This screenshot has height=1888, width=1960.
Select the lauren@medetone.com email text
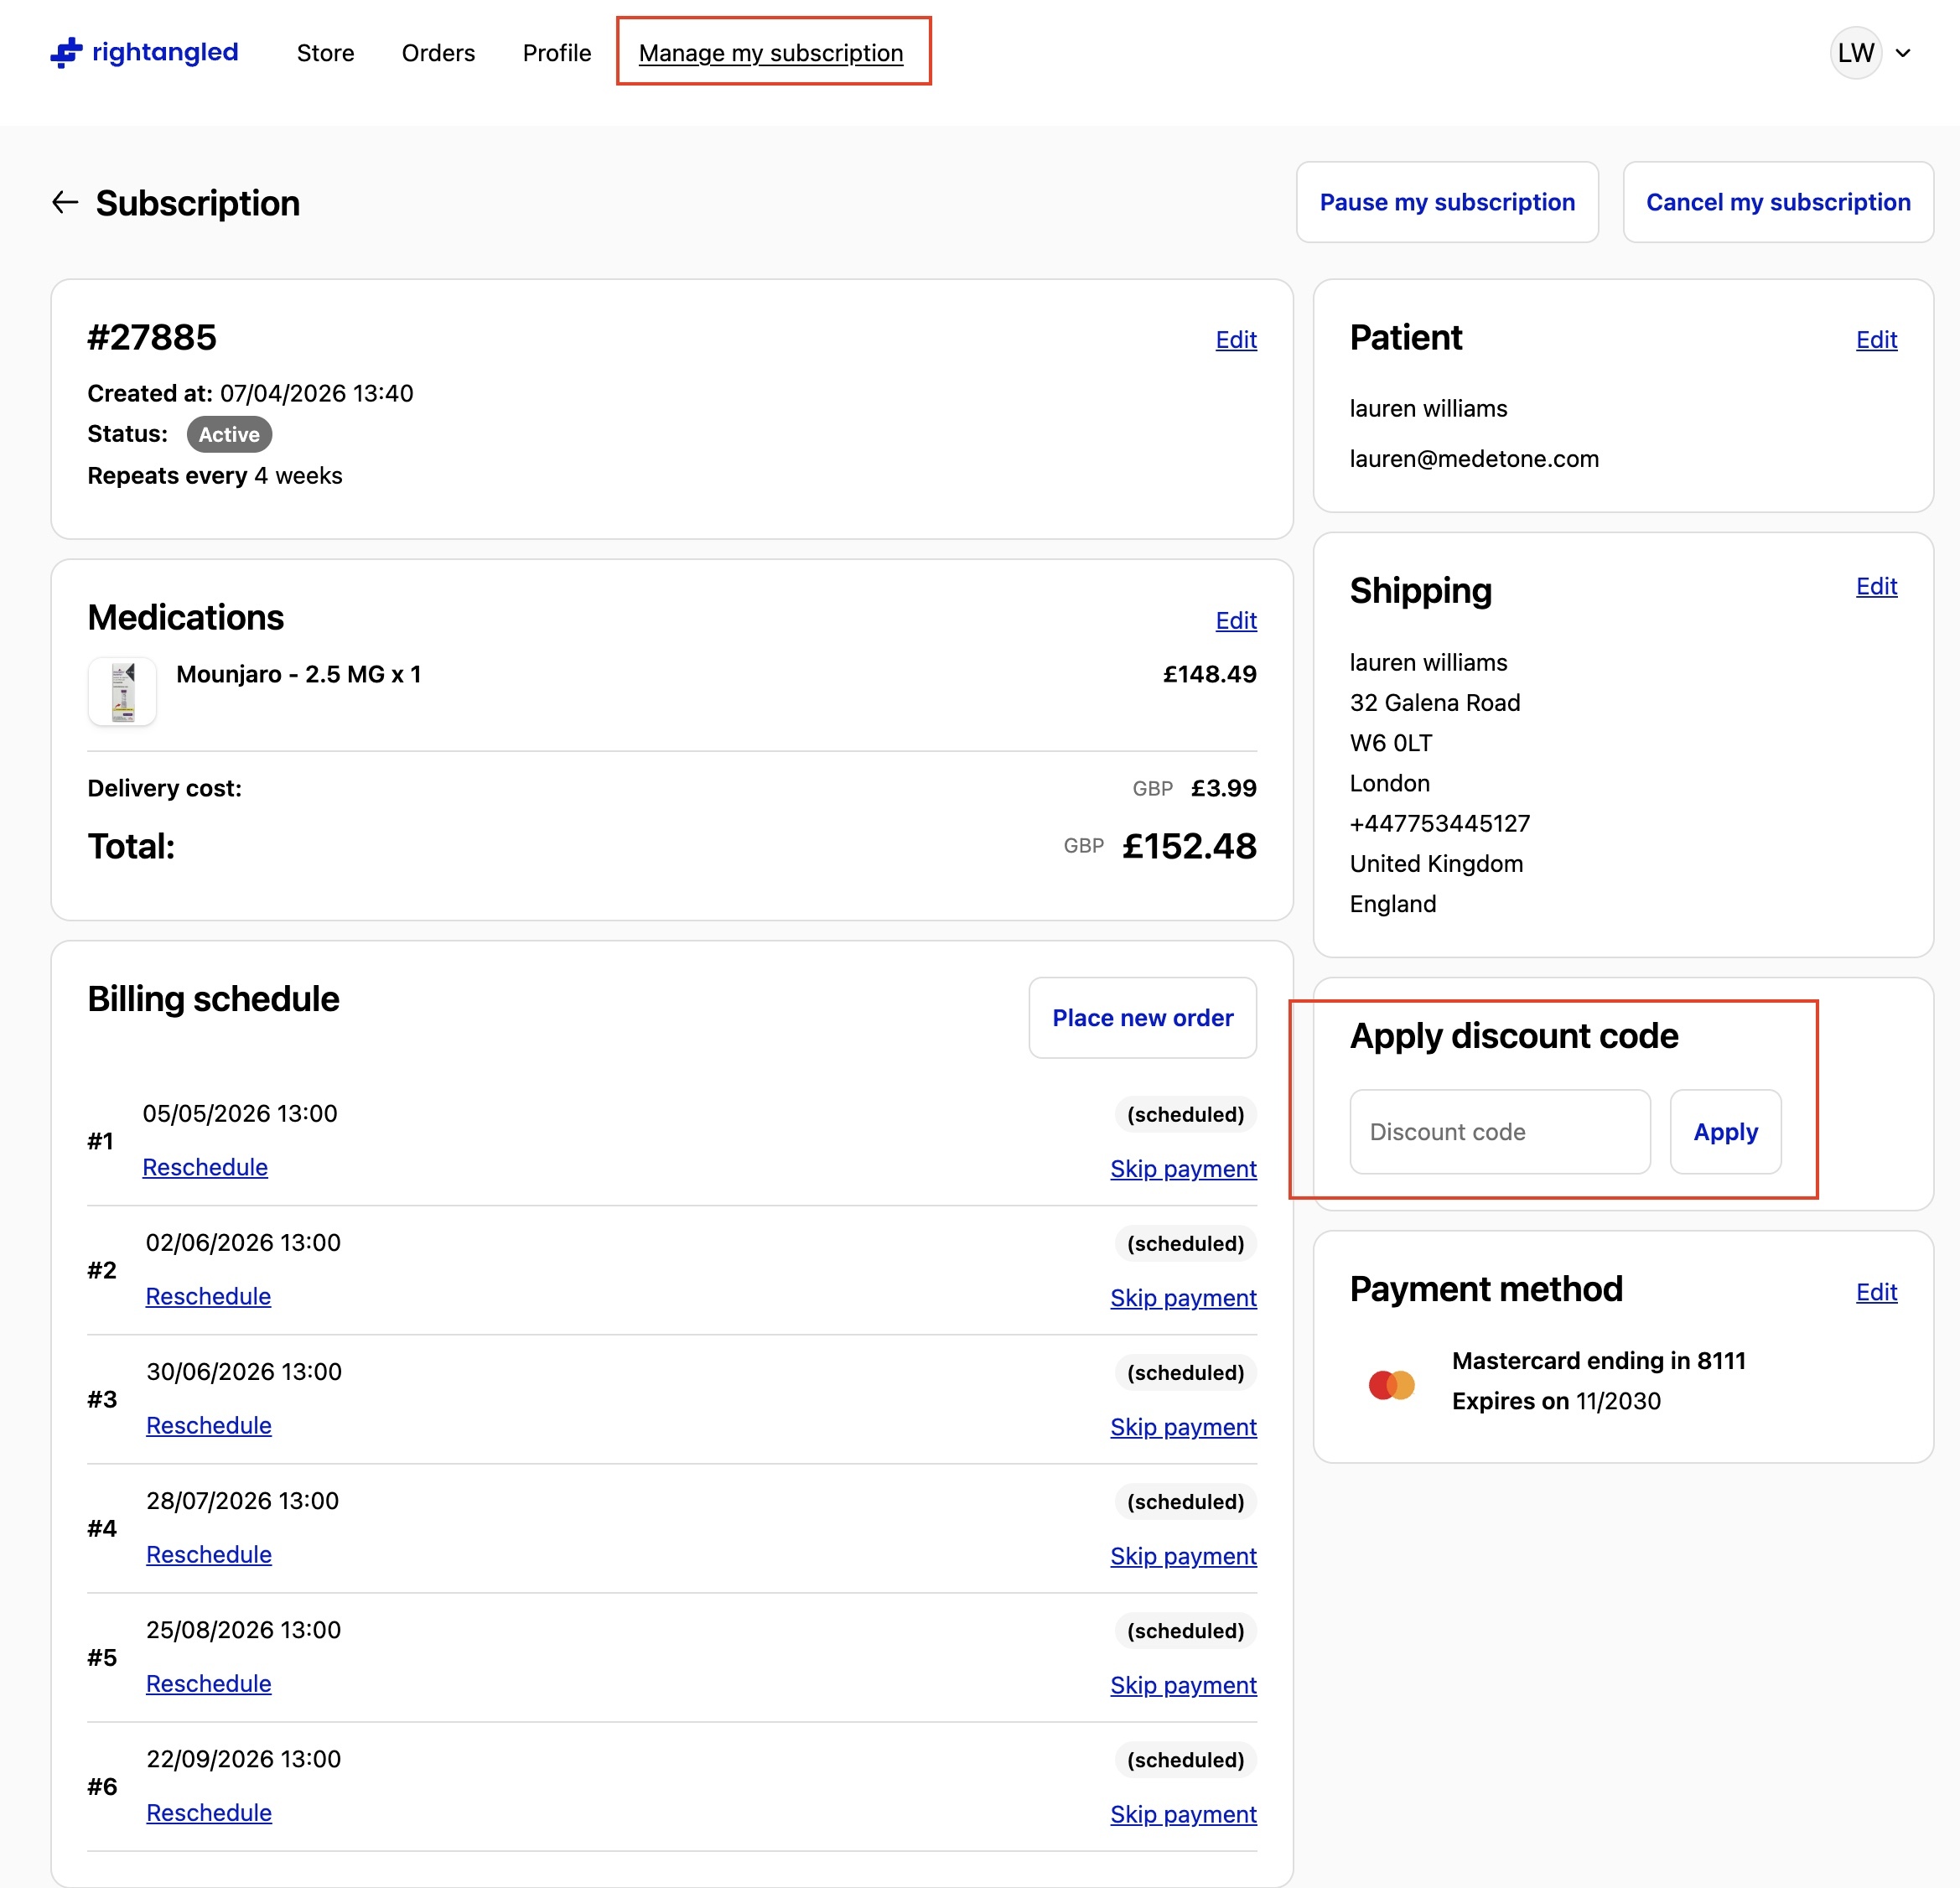point(1474,459)
